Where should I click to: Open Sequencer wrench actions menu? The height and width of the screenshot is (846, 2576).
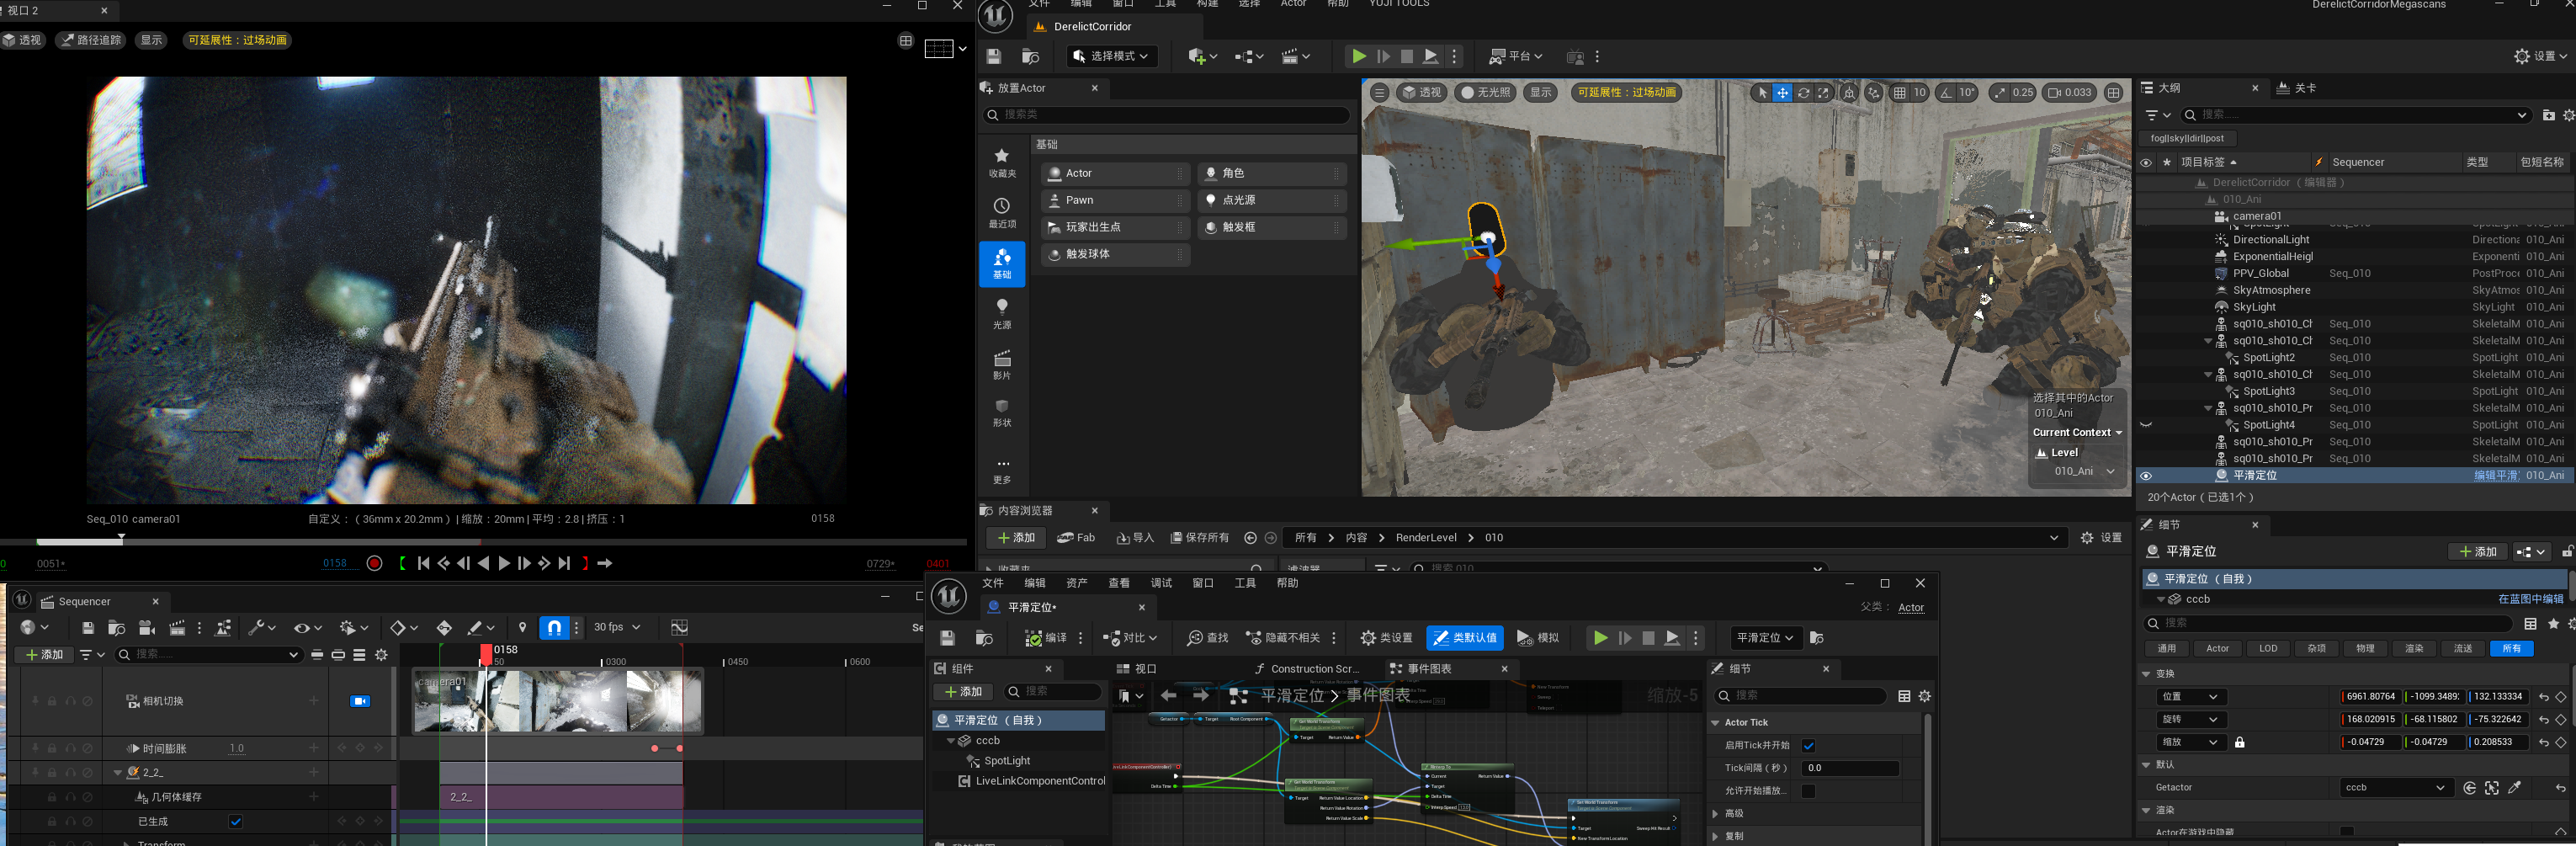[261, 628]
